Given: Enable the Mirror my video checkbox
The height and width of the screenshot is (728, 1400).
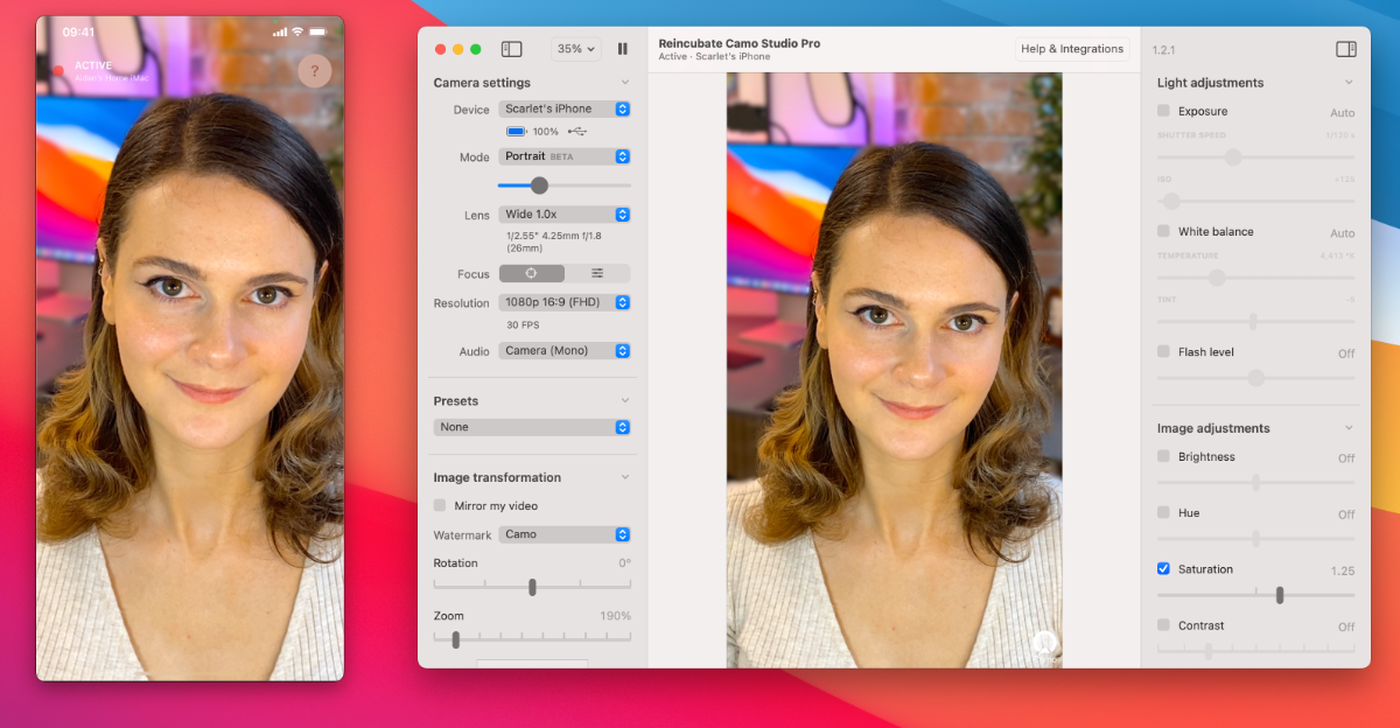Looking at the screenshot, I should pyautogui.click(x=440, y=506).
